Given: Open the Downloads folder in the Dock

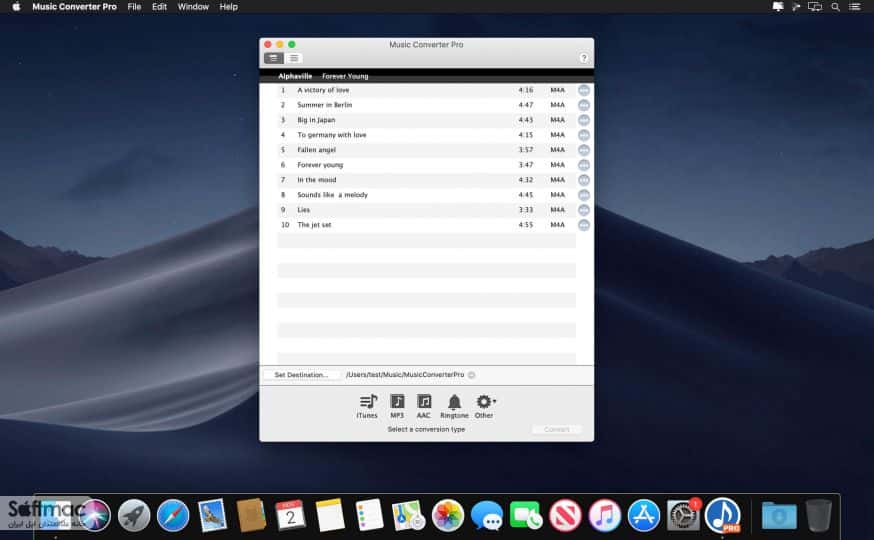Looking at the screenshot, I should 779,515.
